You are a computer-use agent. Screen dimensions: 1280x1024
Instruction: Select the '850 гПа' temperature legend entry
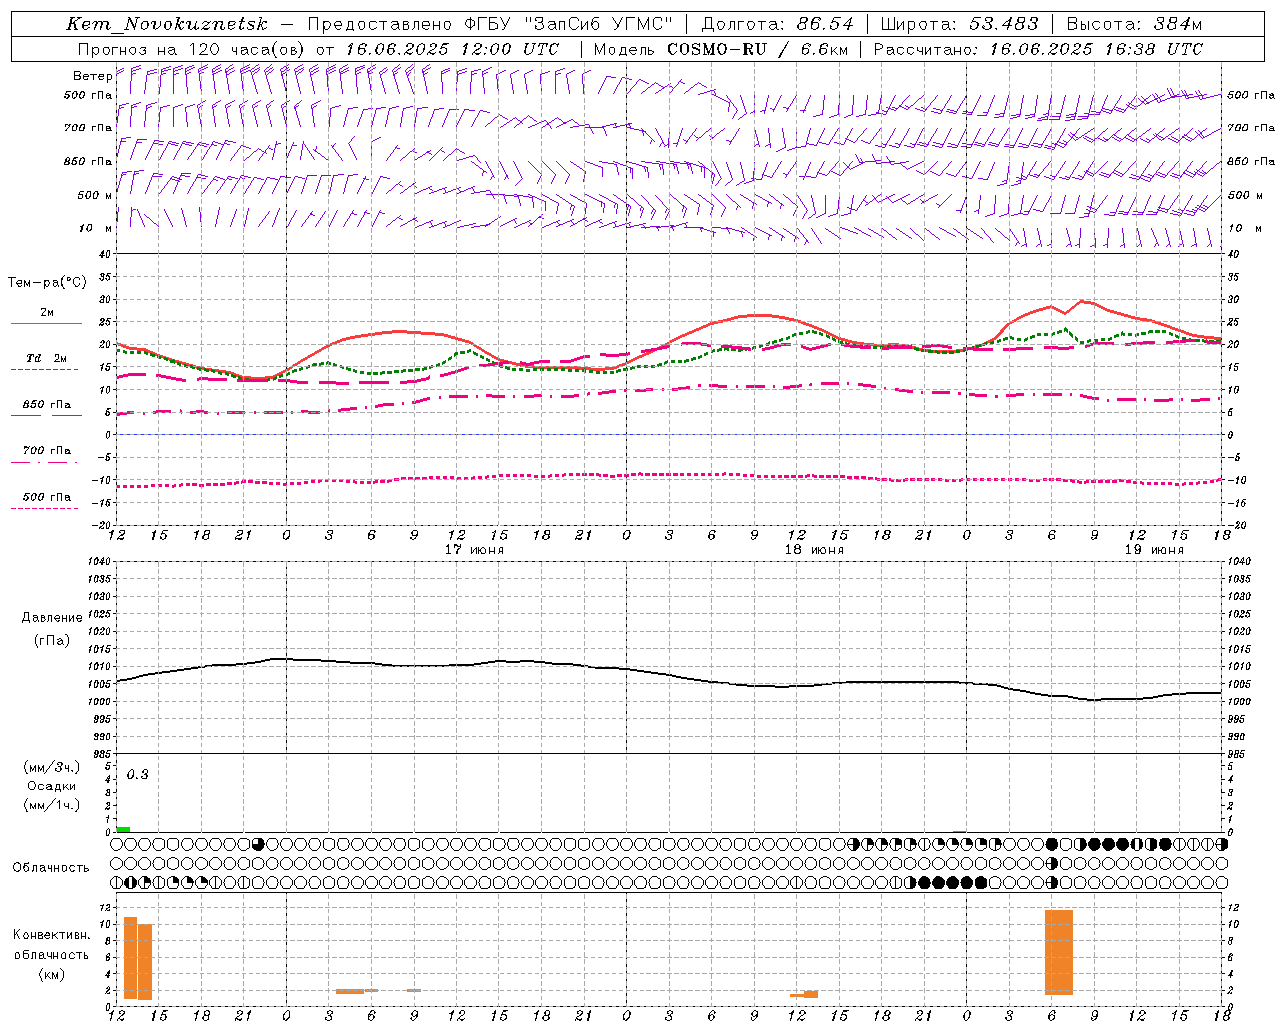[47, 405]
